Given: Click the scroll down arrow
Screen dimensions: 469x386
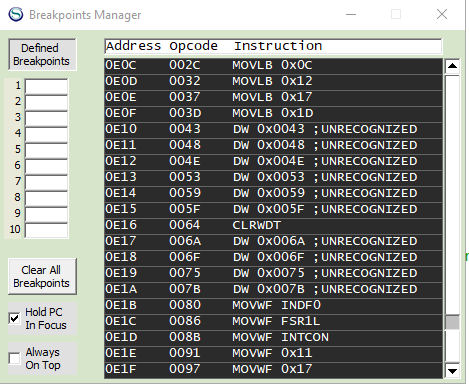Looking at the screenshot, I should point(452,370).
